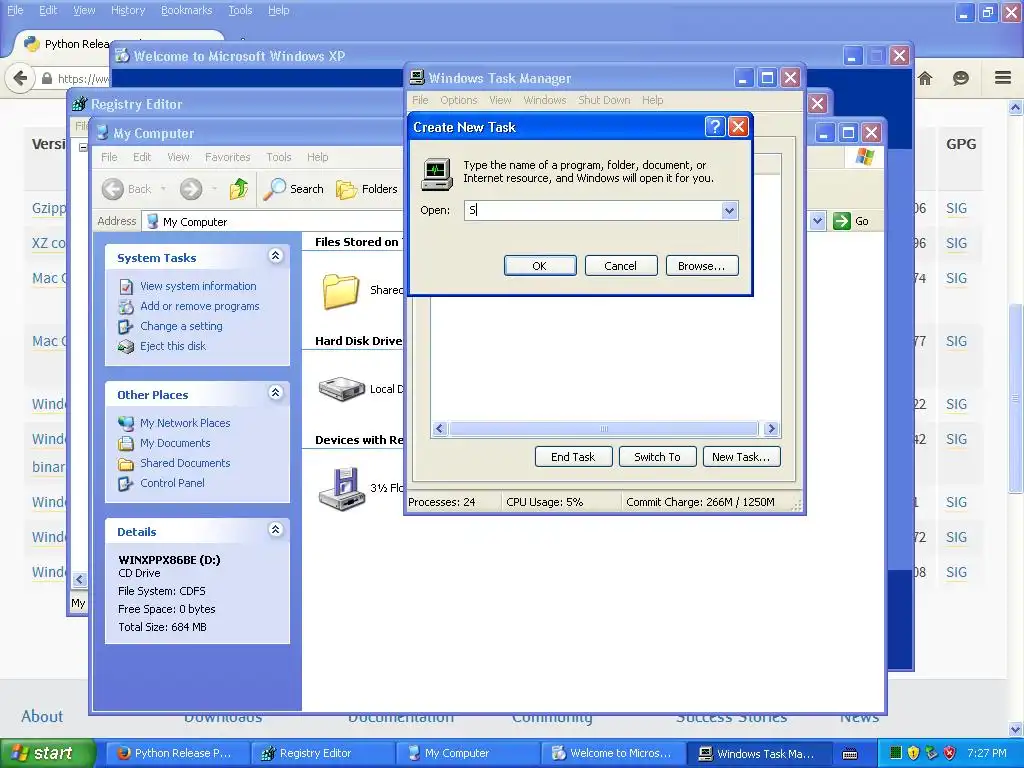Screen dimensions: 1024x768
Task: Open the browser Bookmarks menu
Action: click(186, 10)
